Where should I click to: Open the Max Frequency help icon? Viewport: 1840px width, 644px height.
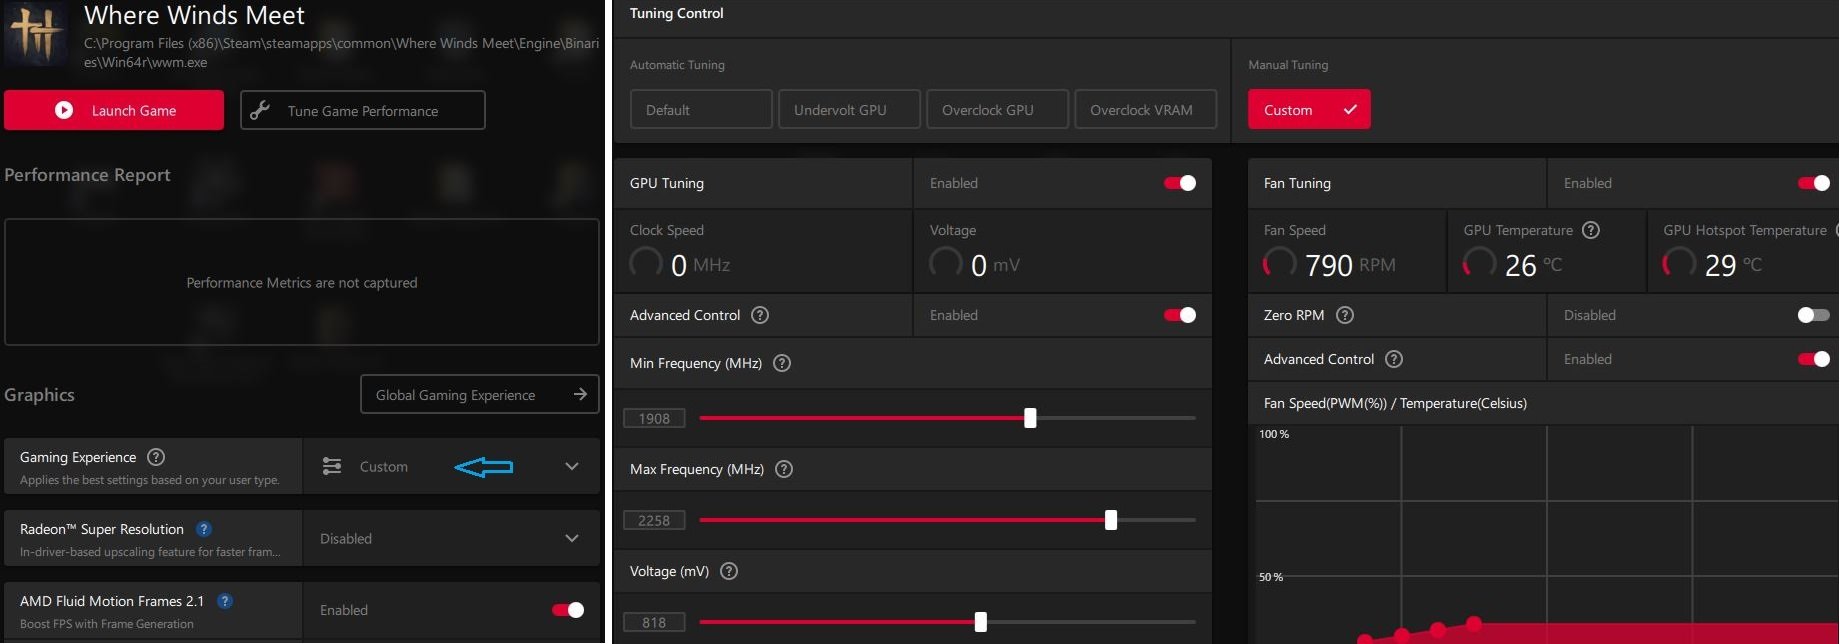coord(784,469)
